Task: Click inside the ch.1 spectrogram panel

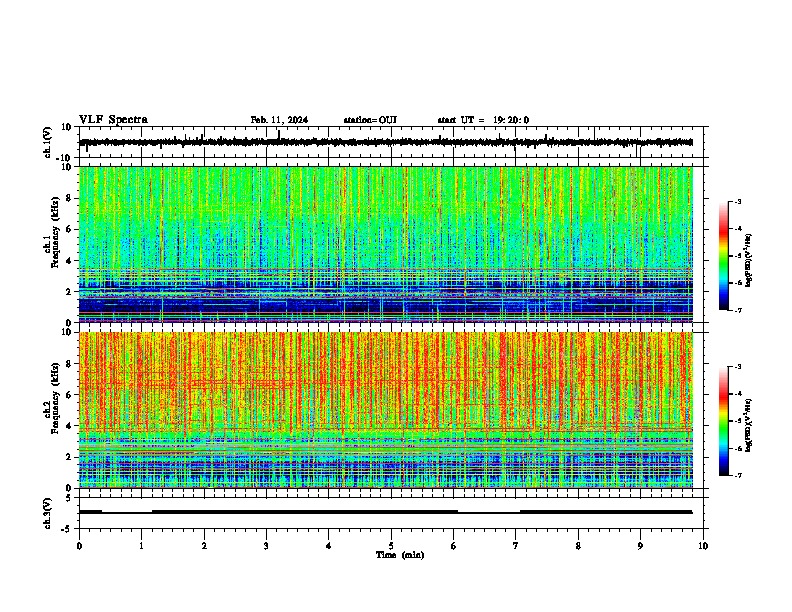Action: (385, 244)
